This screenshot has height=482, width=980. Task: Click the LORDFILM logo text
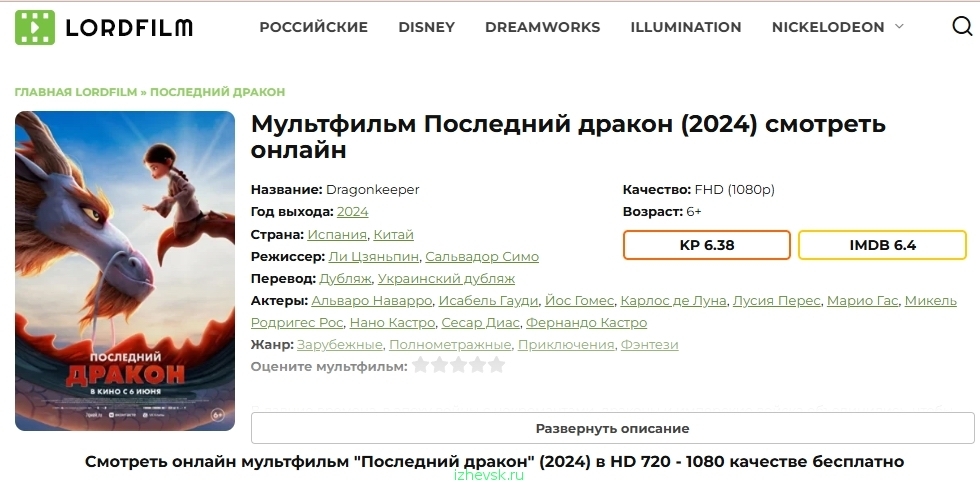129,28
